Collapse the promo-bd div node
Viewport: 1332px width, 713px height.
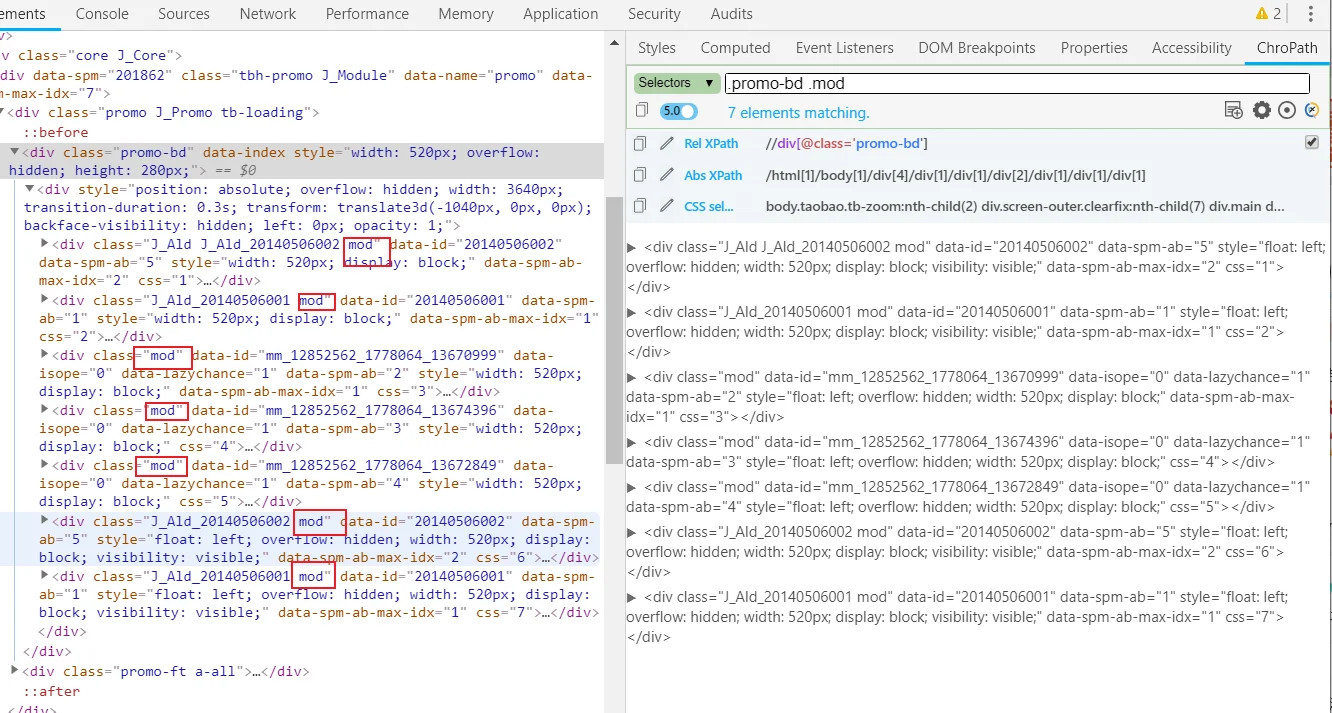(x=14, y=153)
